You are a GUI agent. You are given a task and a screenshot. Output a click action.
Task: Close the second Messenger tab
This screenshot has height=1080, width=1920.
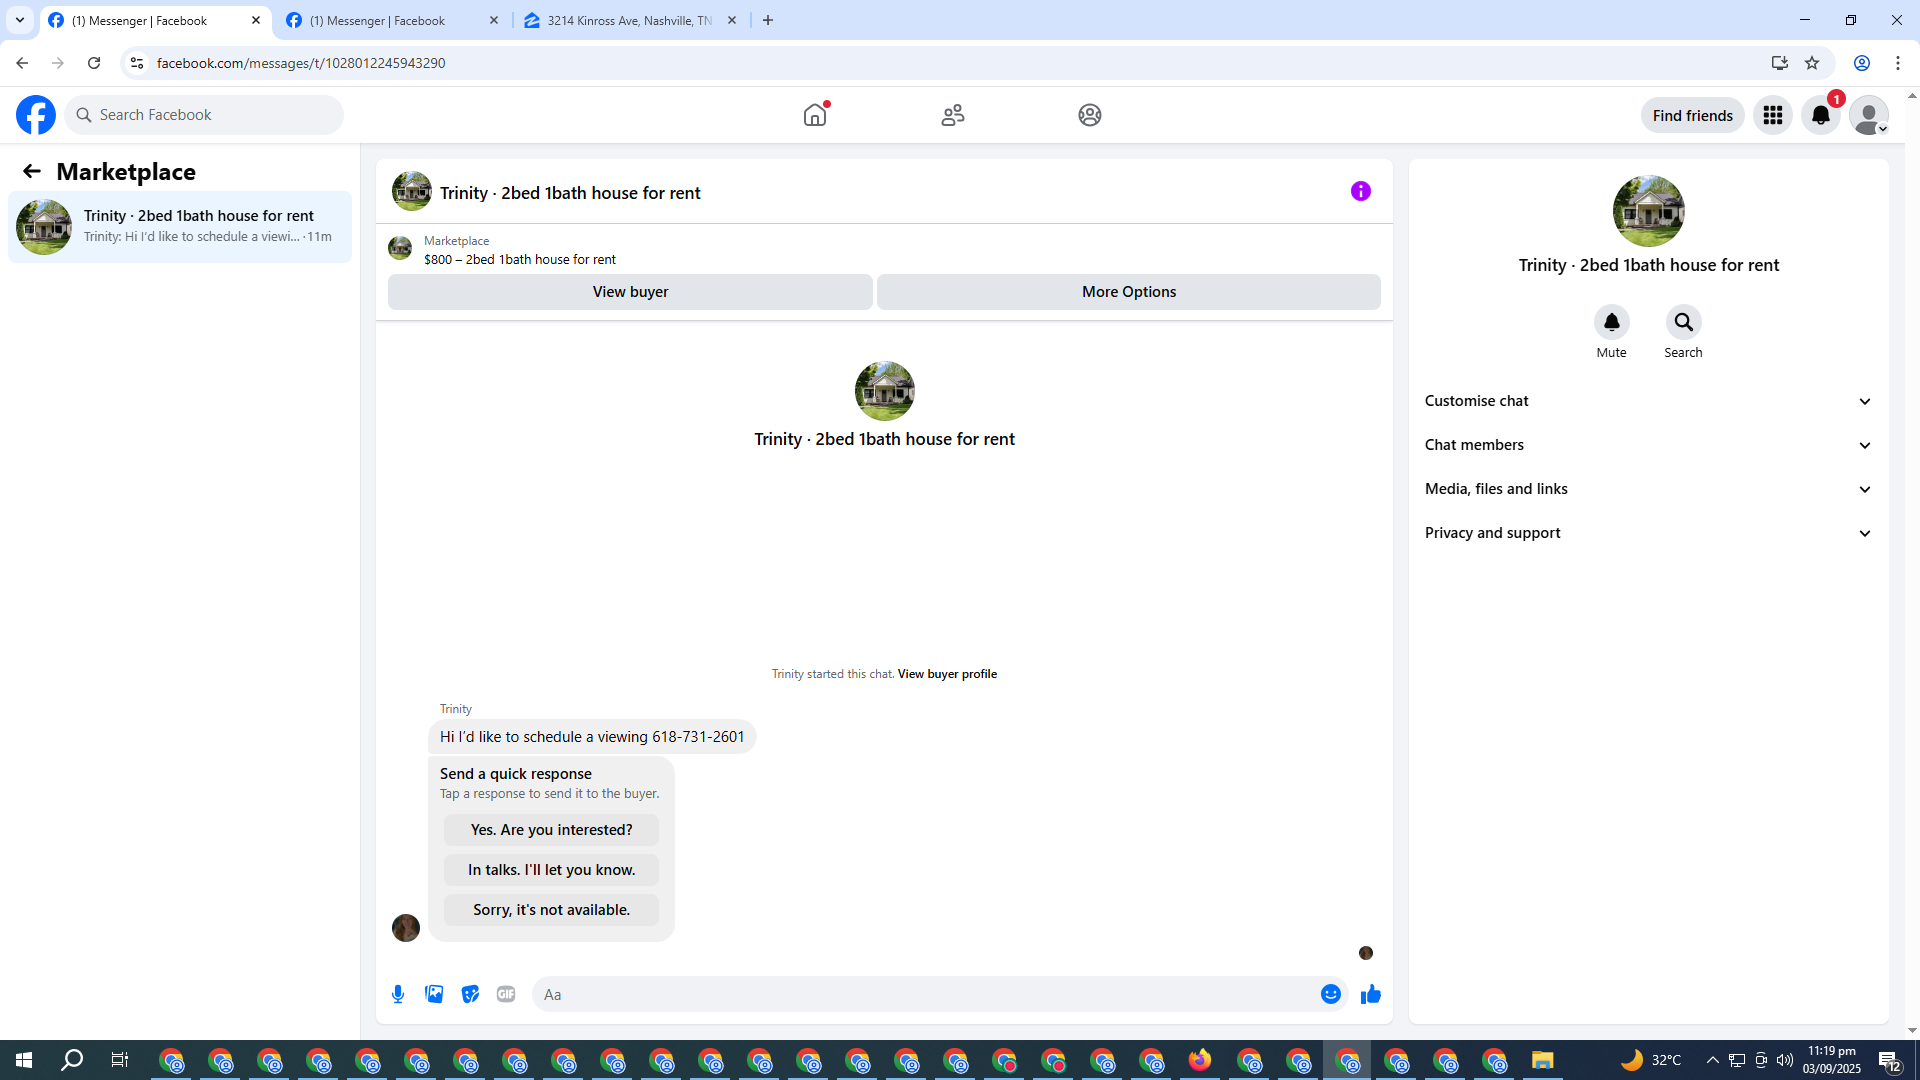tap(494, 20)
